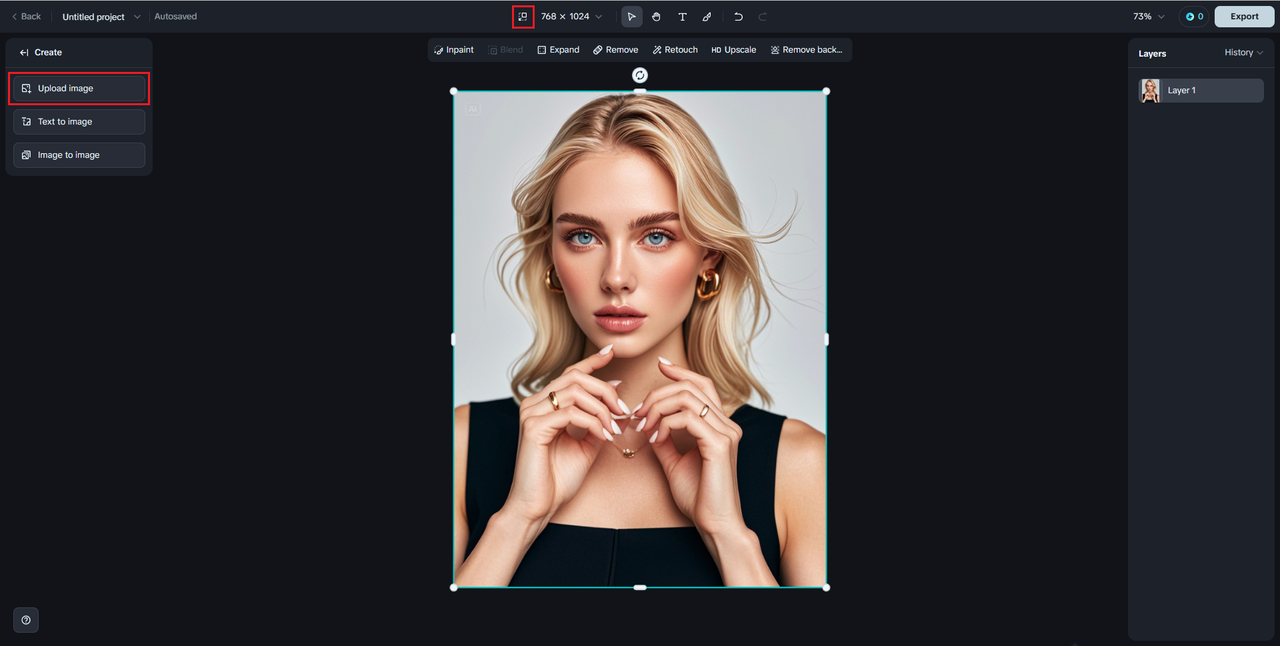Click the right-edge middle resize handle
Viewport: 1280px width, 646px height.
click(x=826, y=339)
